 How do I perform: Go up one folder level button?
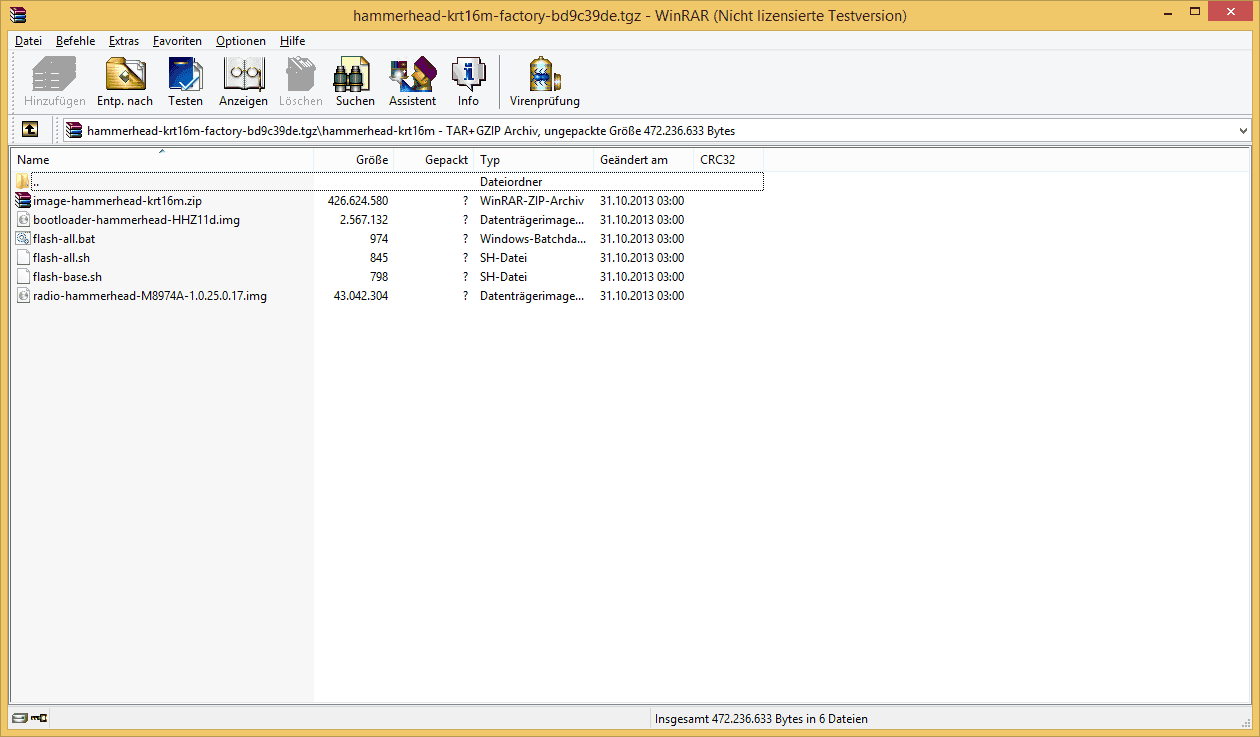tap(30, 130)
